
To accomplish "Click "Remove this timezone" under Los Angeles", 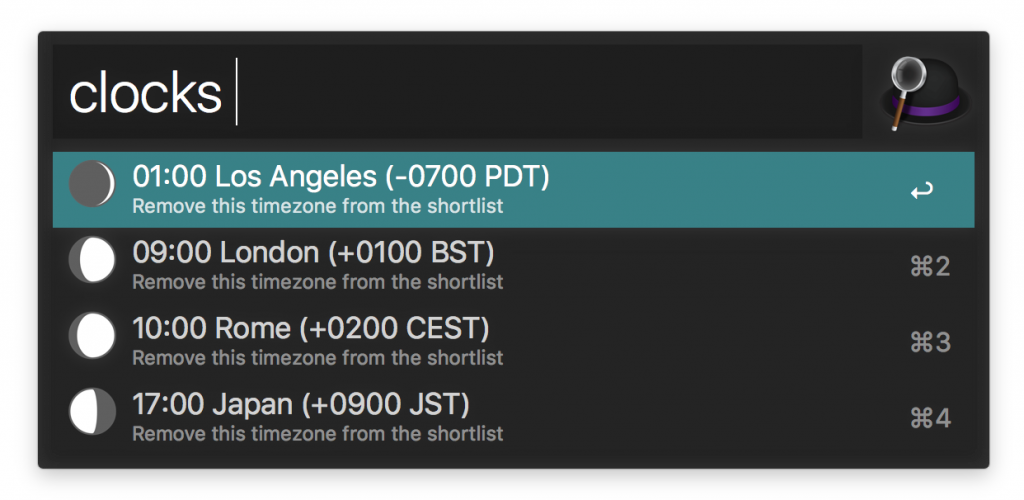I will coord(317,207).
